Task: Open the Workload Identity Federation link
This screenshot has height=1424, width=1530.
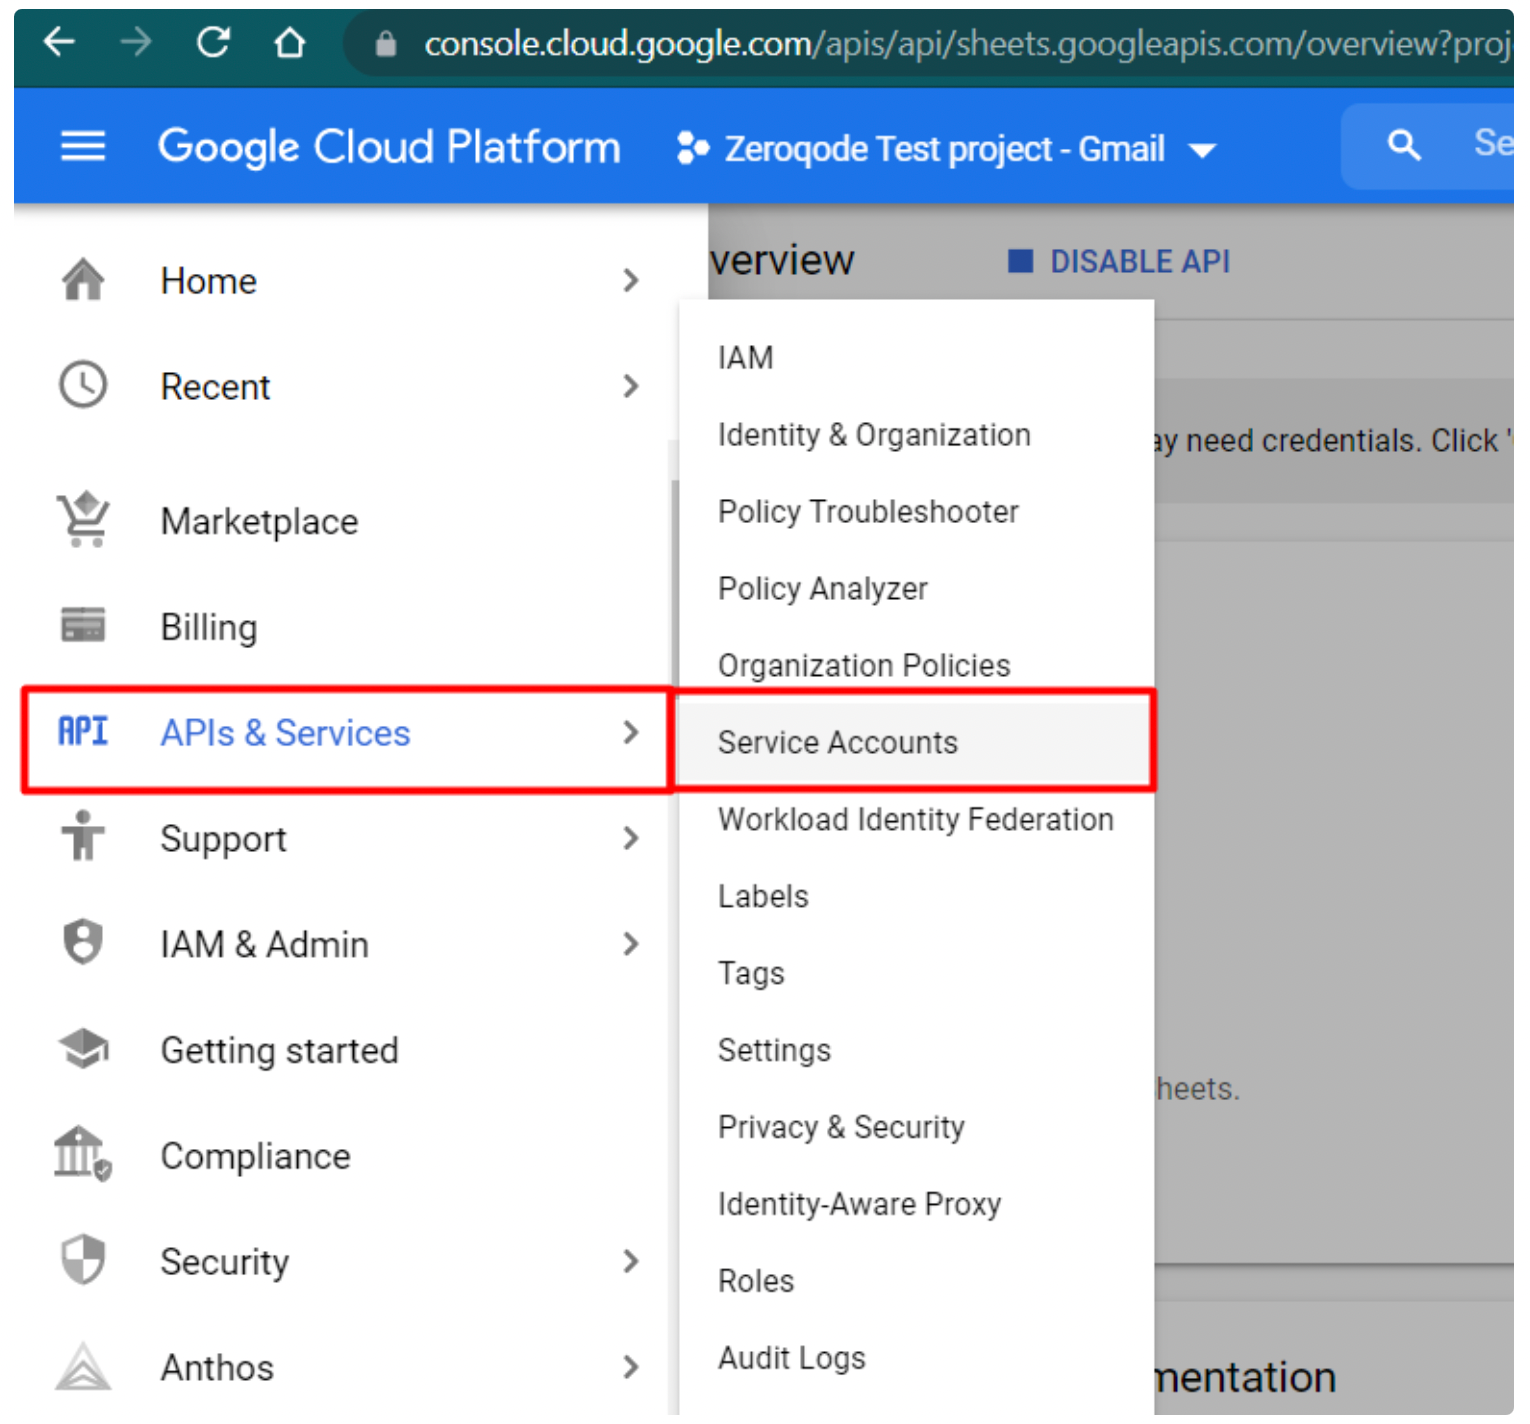Action: 914,819
